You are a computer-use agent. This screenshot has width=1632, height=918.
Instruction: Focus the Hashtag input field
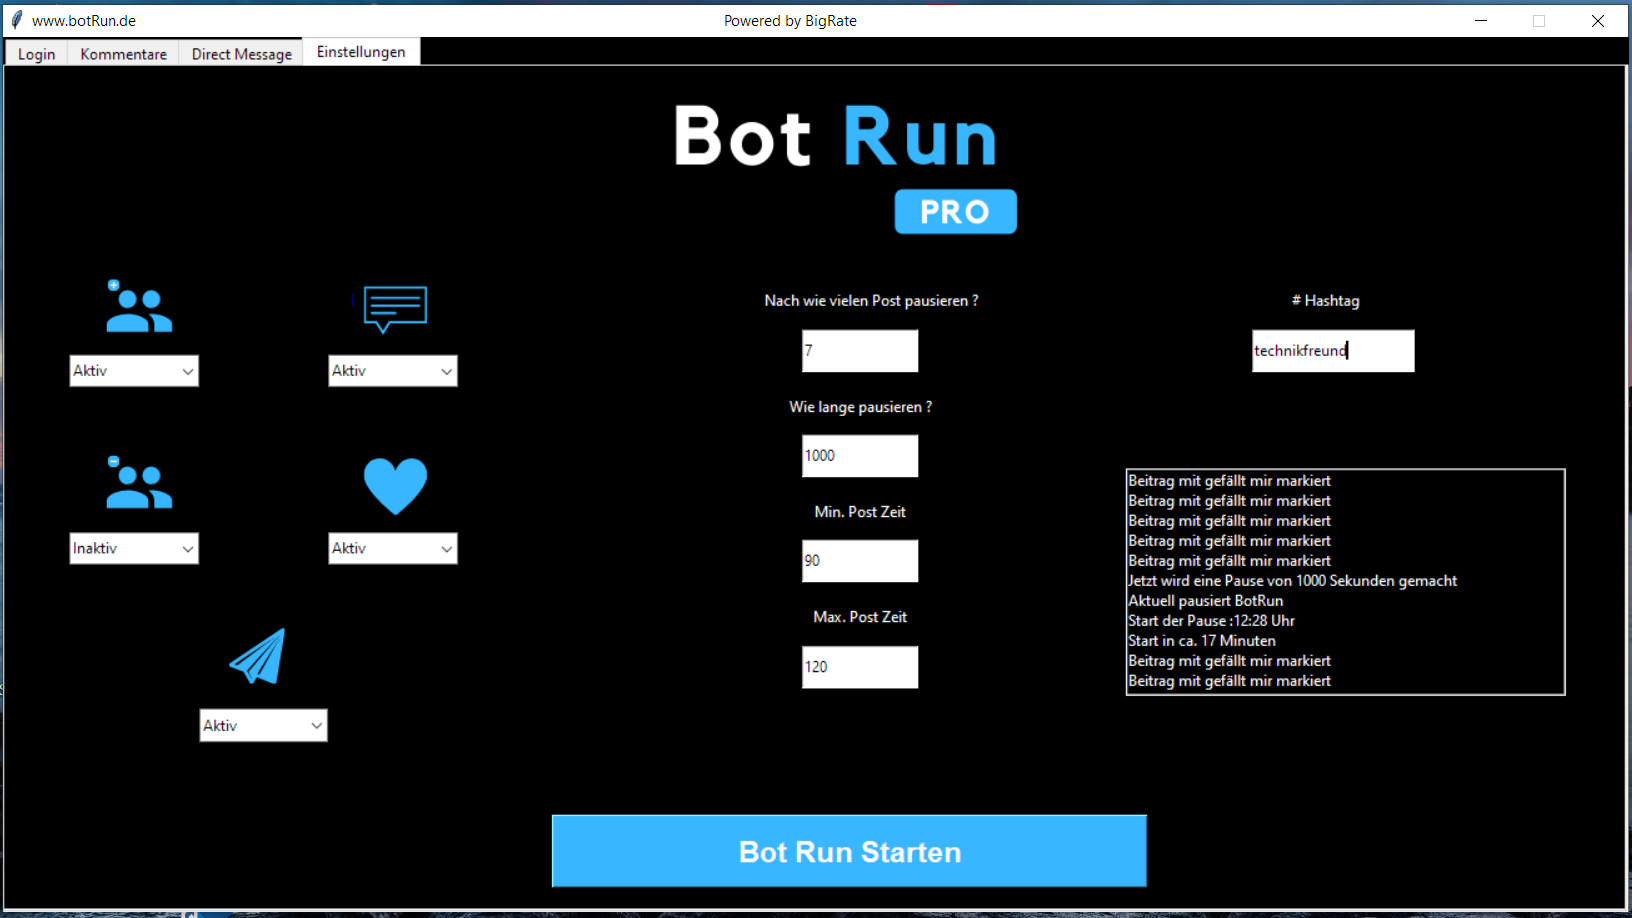click(x=1332, y=351)
